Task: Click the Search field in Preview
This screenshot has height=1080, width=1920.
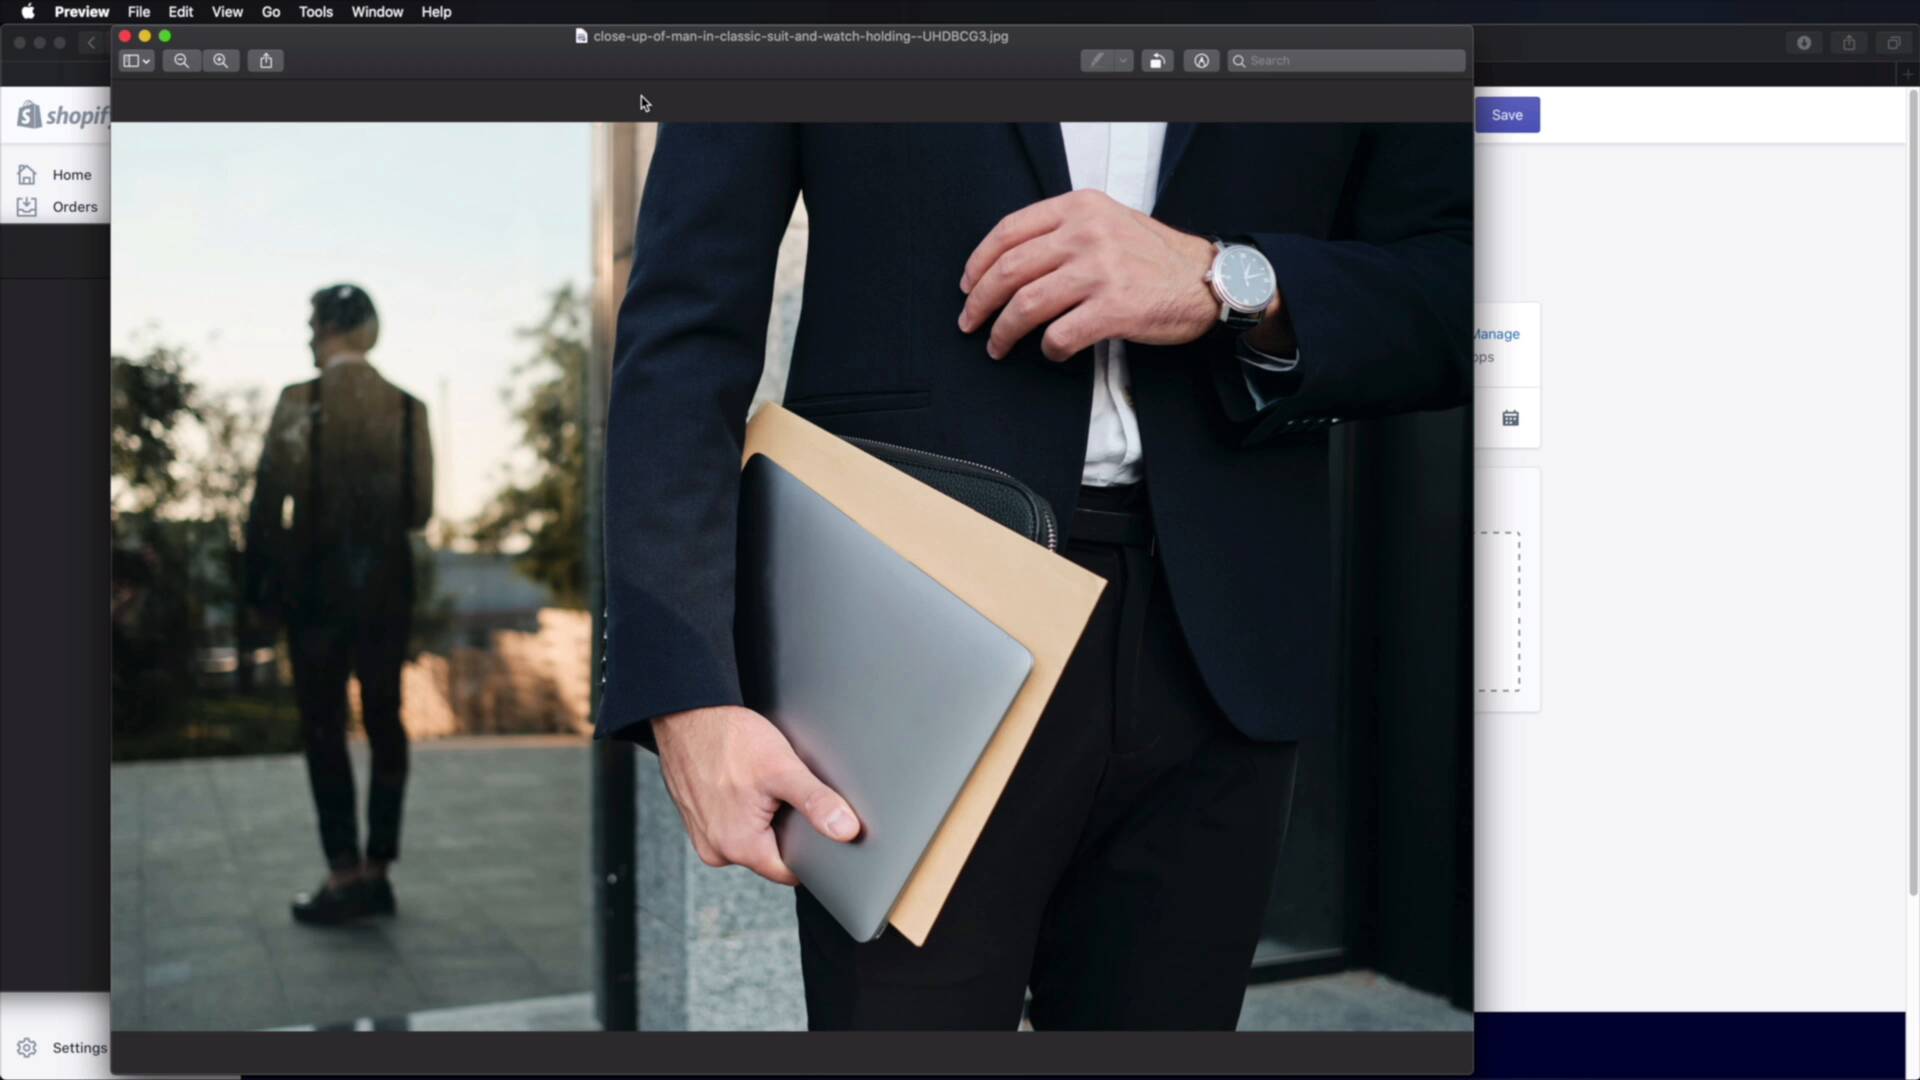Action: tap(1350, 61)
